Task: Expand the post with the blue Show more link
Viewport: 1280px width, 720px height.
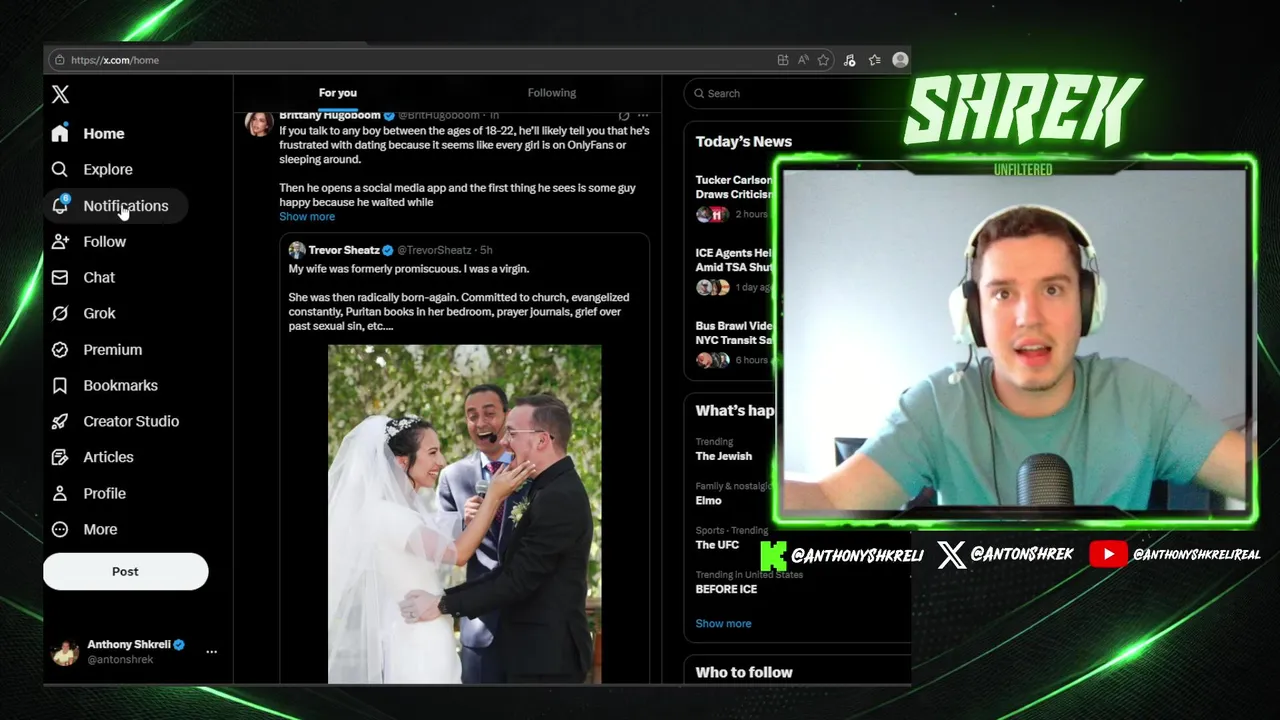Action: coord(307,216)
